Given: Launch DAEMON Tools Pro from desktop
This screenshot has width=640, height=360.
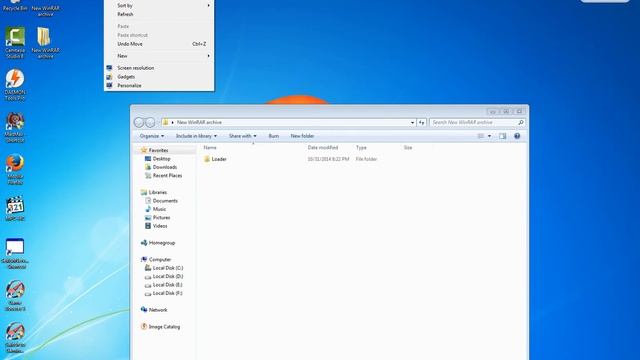Looking at the screenshot, I should pos(15,84).
